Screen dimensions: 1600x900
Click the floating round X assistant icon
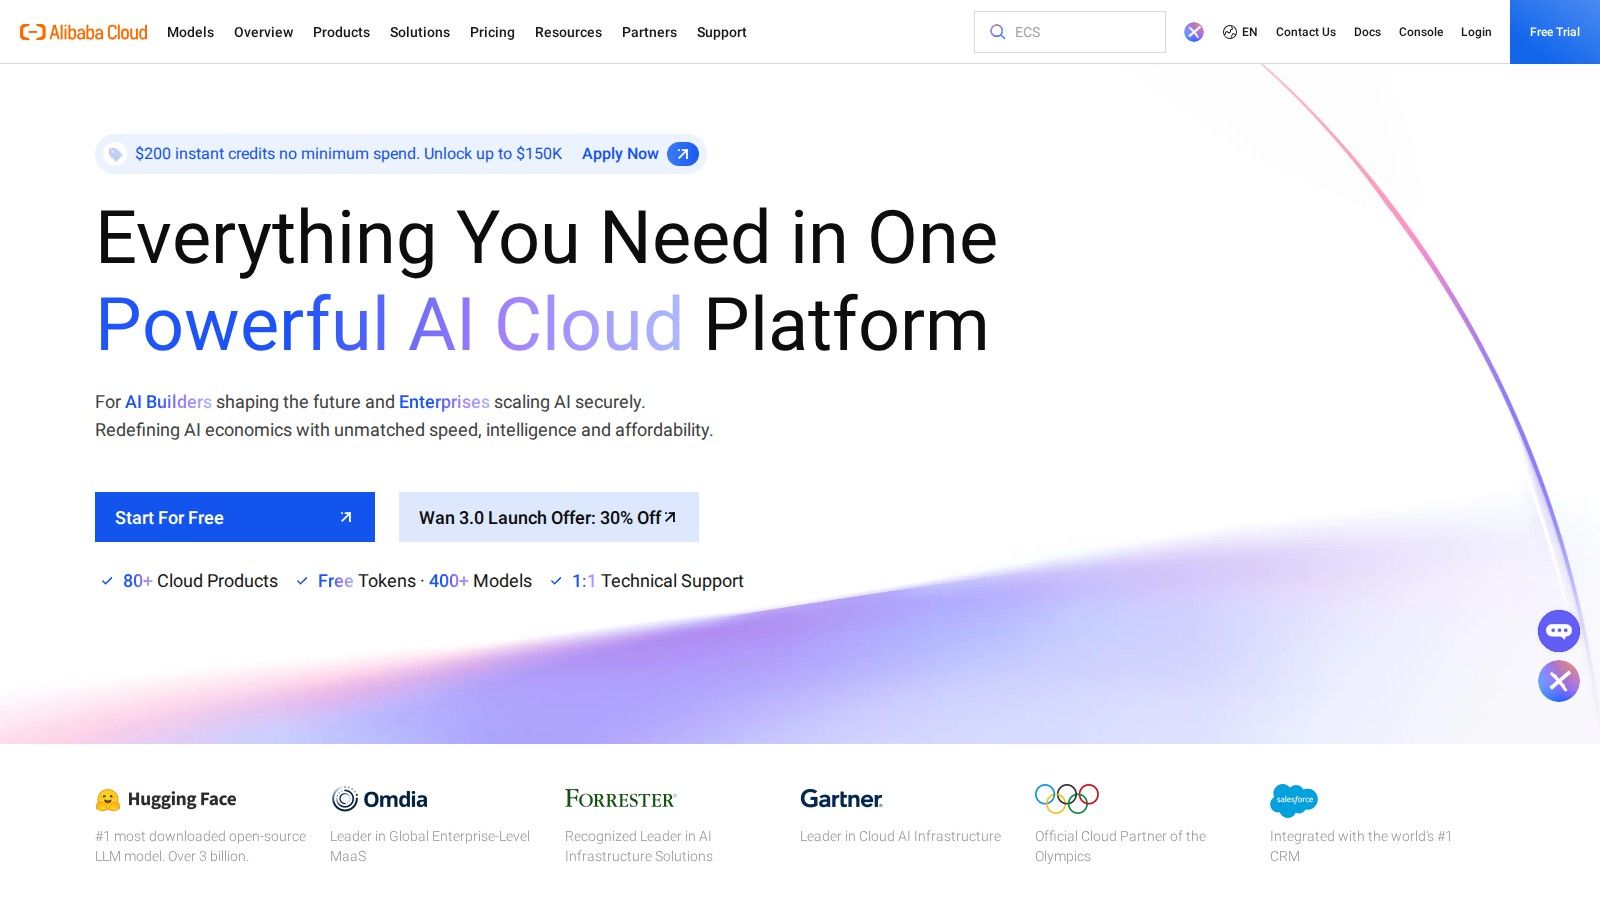click(1559, 681)
